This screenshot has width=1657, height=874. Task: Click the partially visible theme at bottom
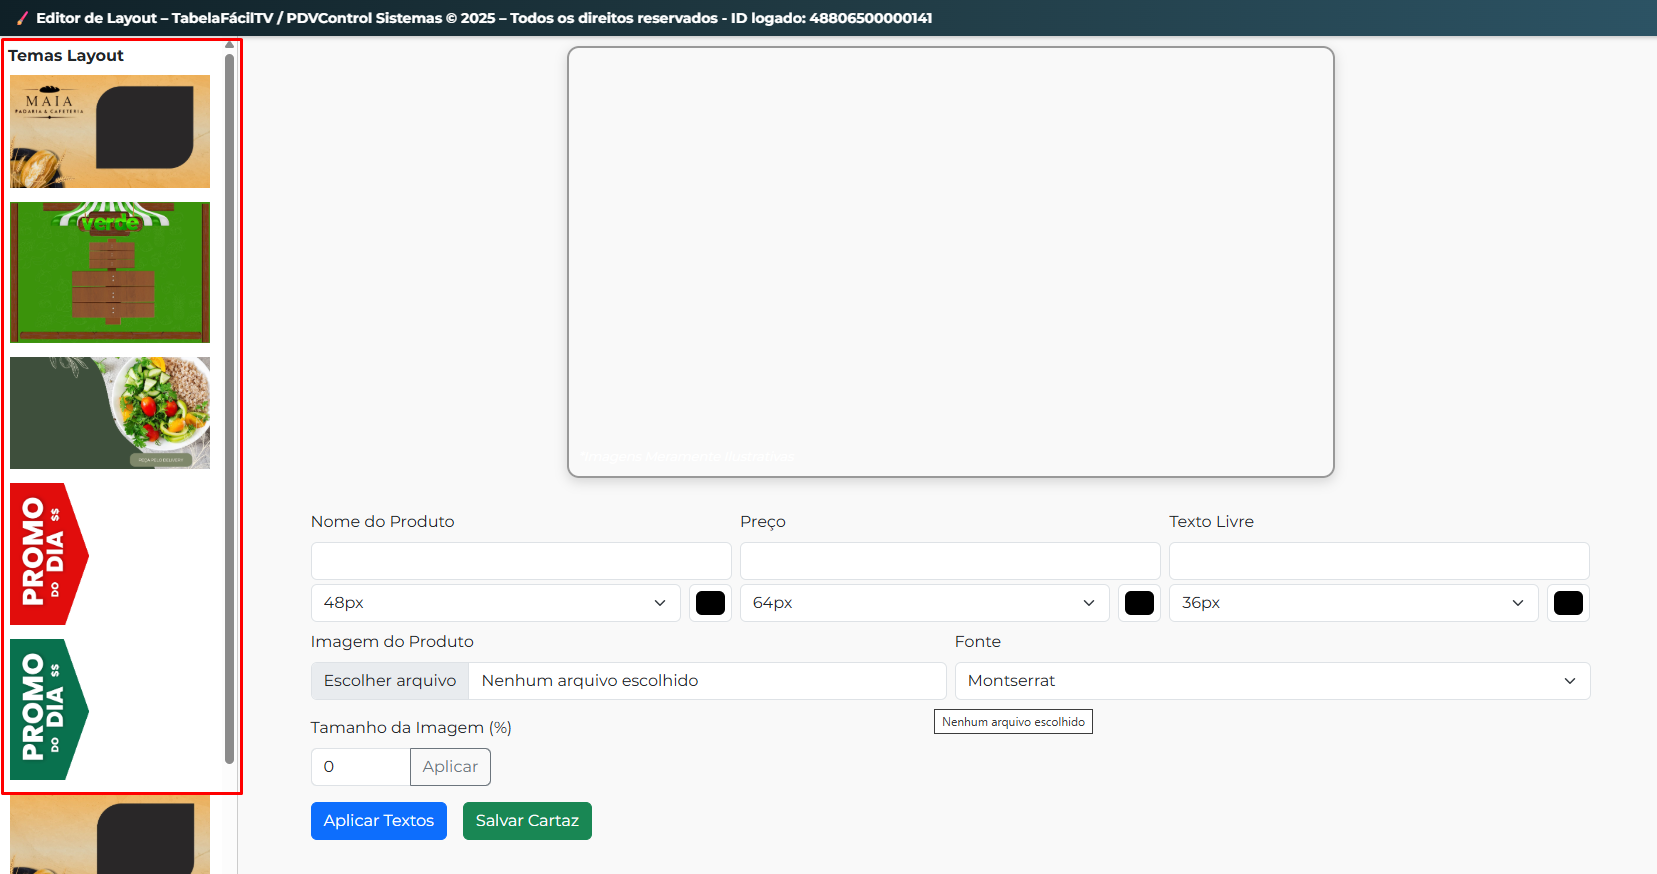tap(110, 835)
